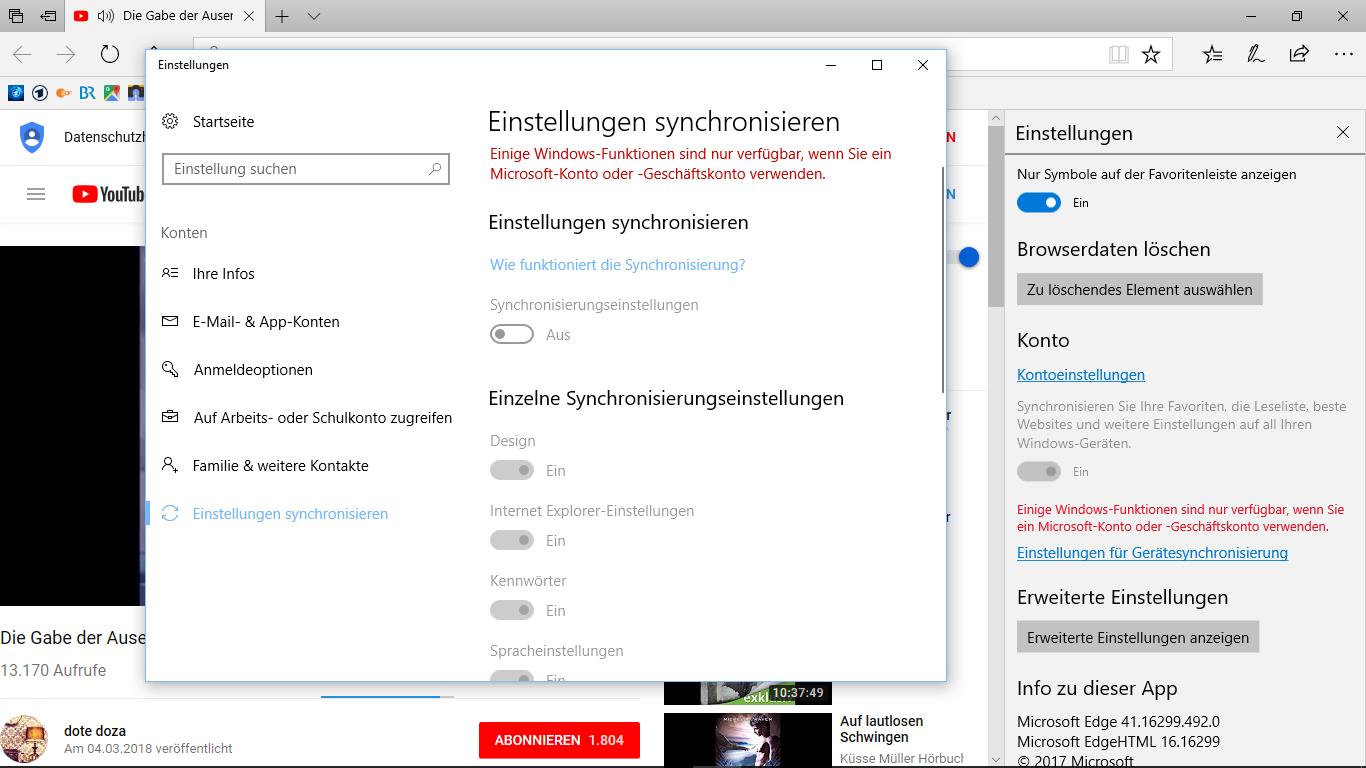Click the speaker icon on YouTube tab
The height and width of the screenshot is (768, 1366).
tap(106, 17)
